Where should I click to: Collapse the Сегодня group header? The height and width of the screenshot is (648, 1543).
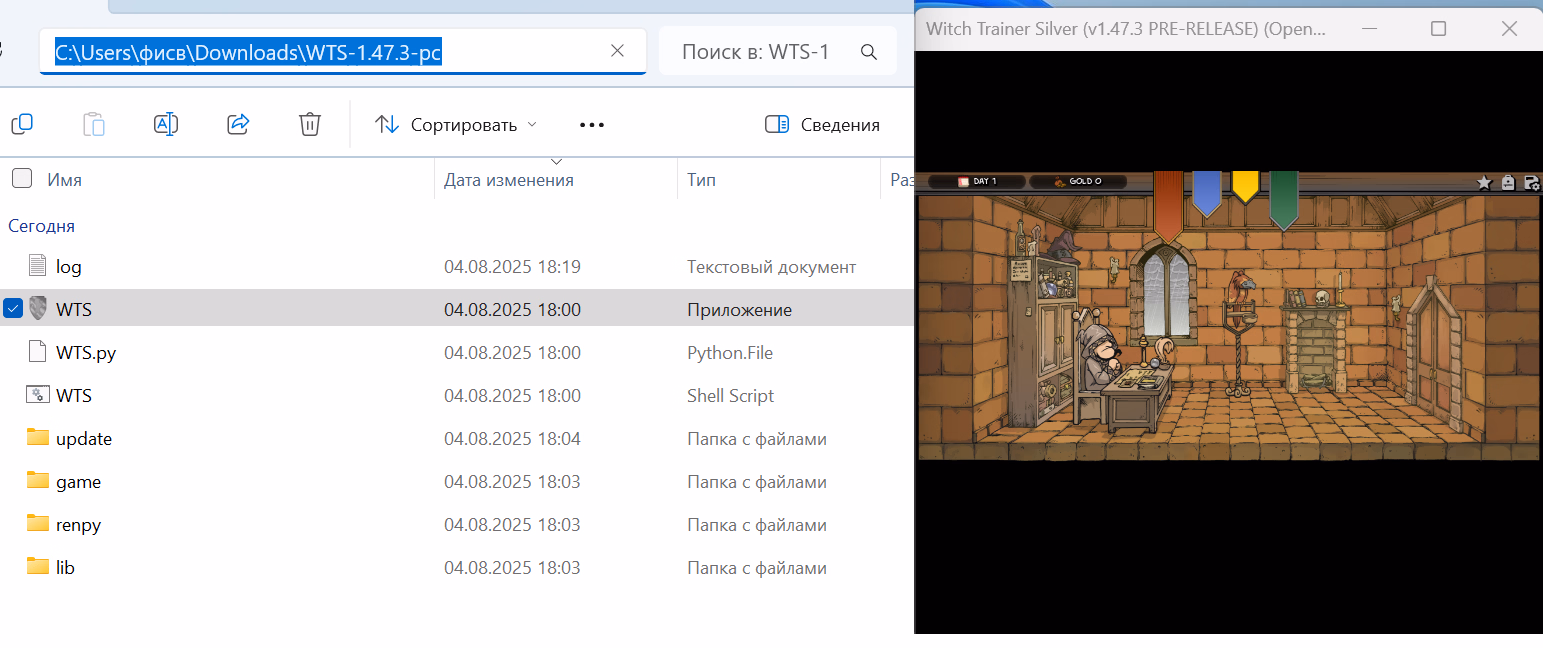[42, 226]
